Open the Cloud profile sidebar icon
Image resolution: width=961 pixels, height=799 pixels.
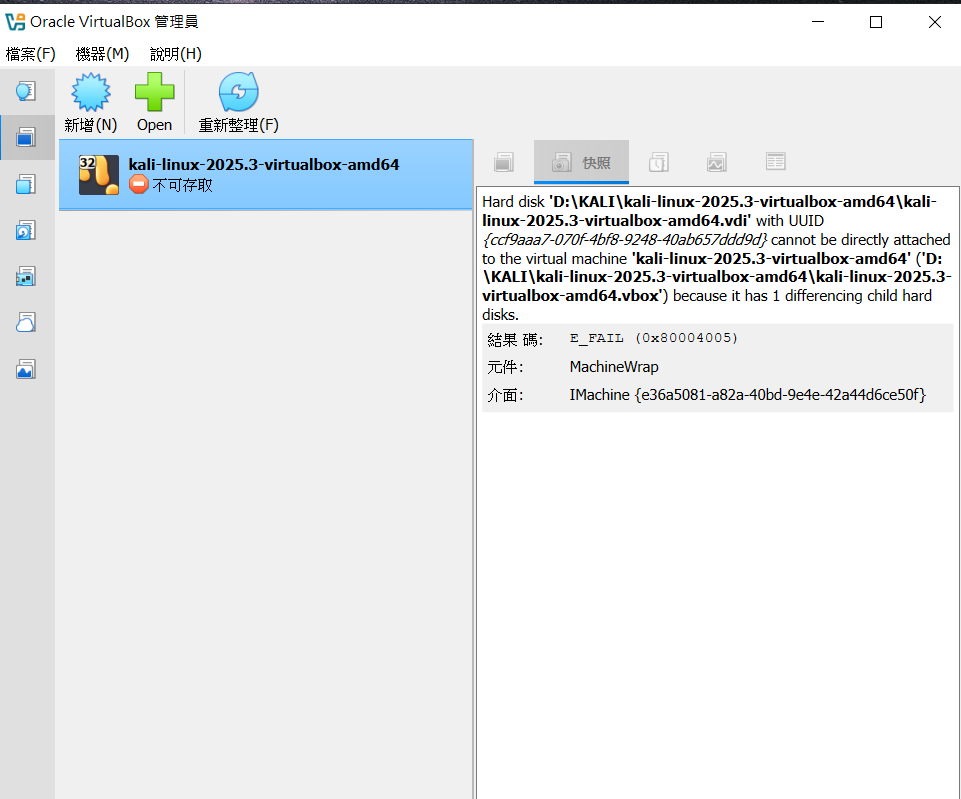click(x=26, y=322)
